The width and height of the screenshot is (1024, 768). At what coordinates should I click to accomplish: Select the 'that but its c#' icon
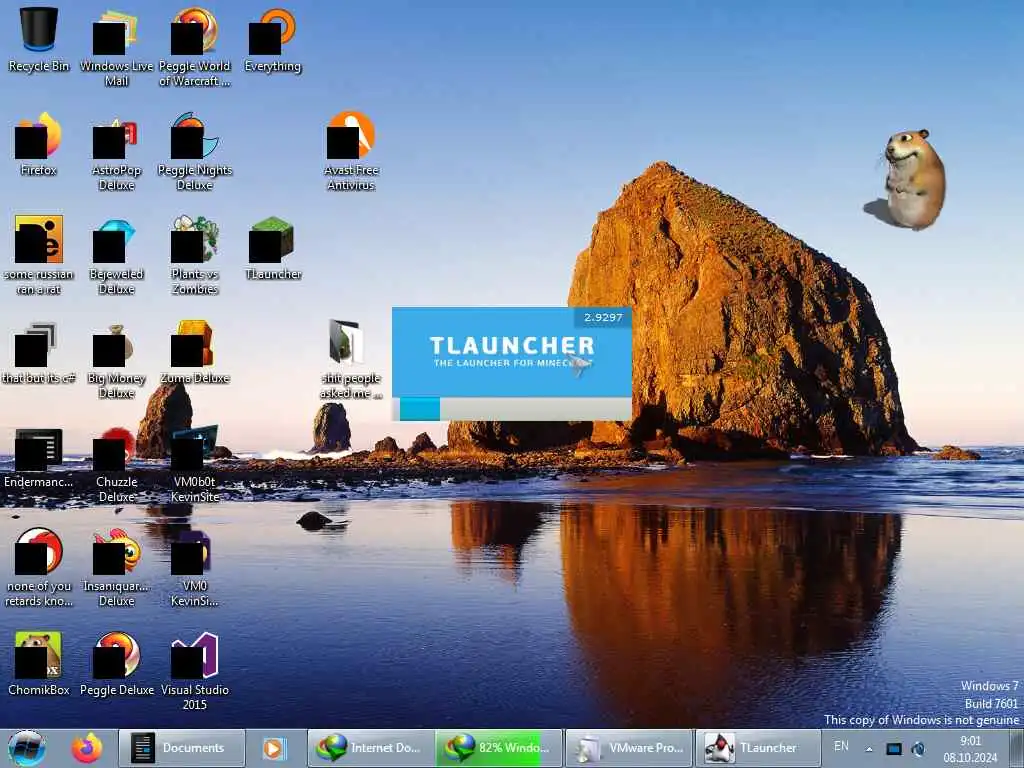coord(39,352)
